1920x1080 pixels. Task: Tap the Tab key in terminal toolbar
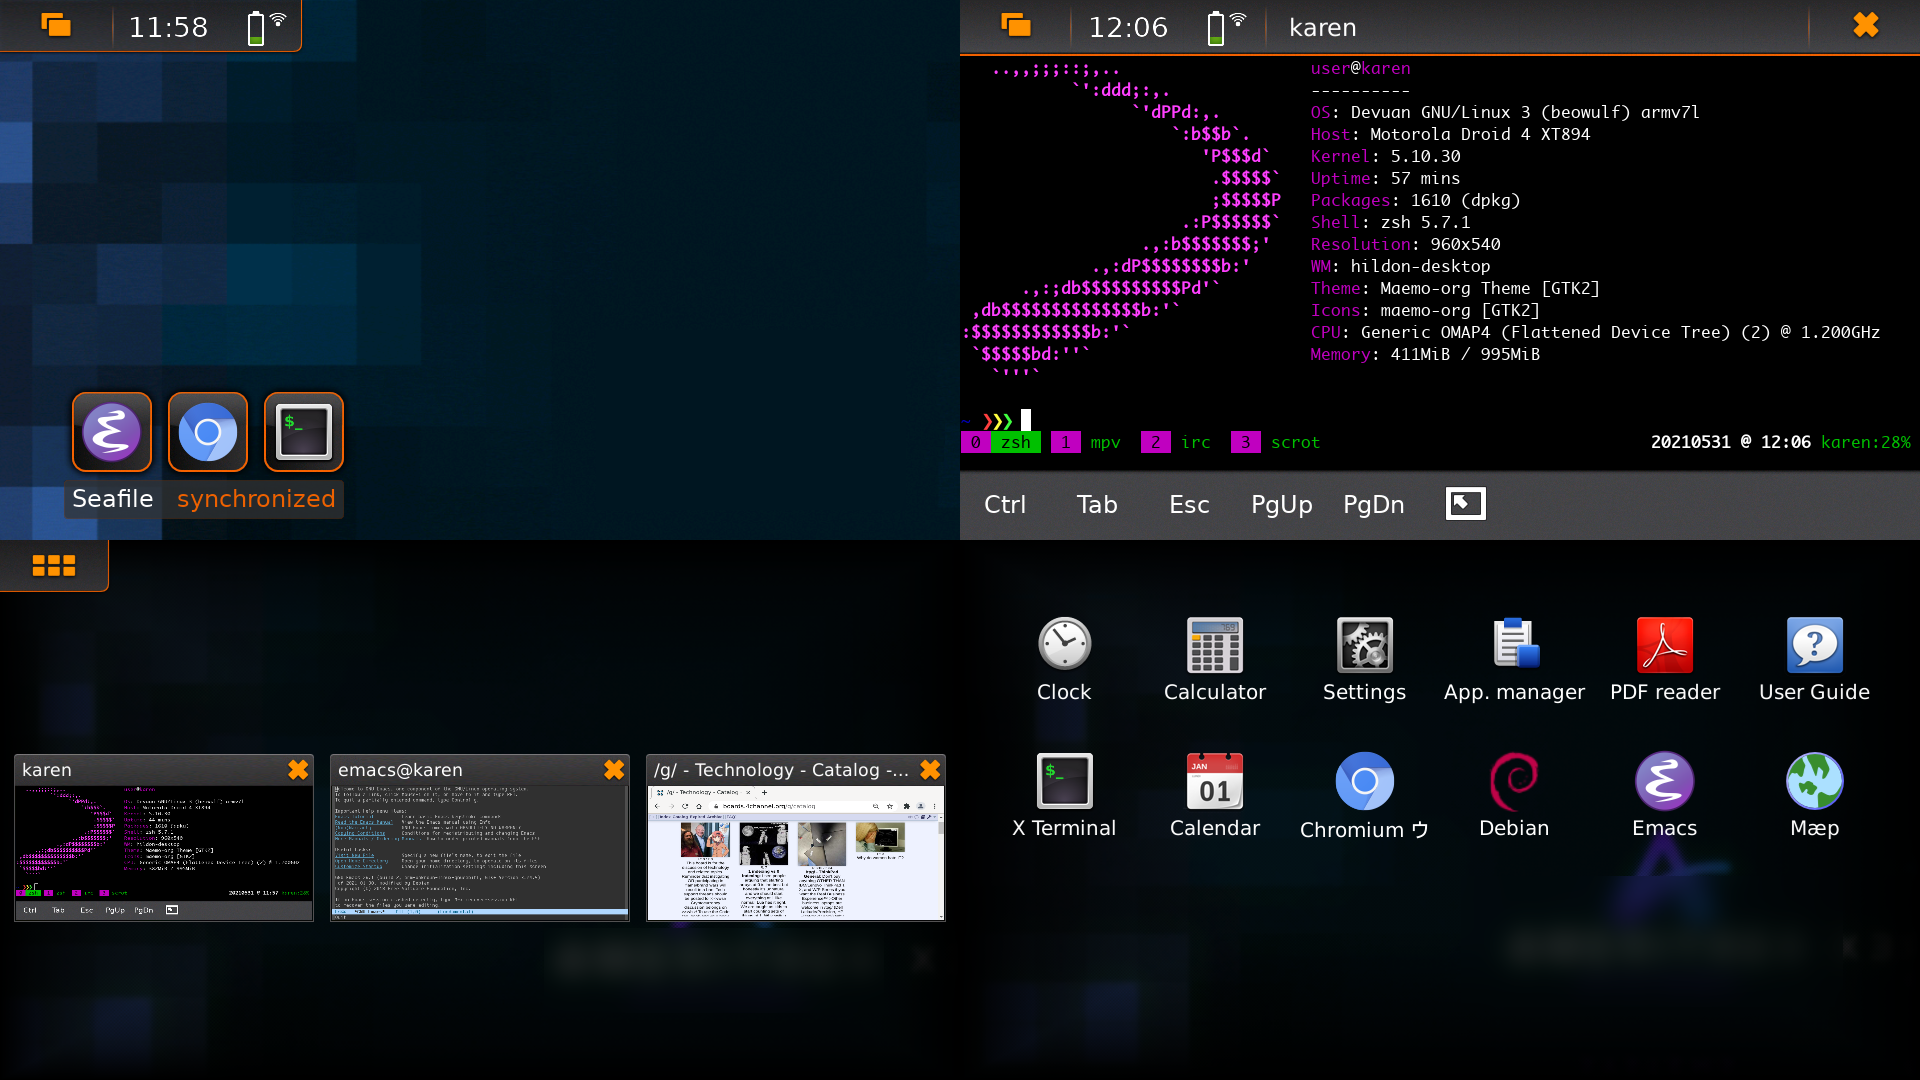1097,504
